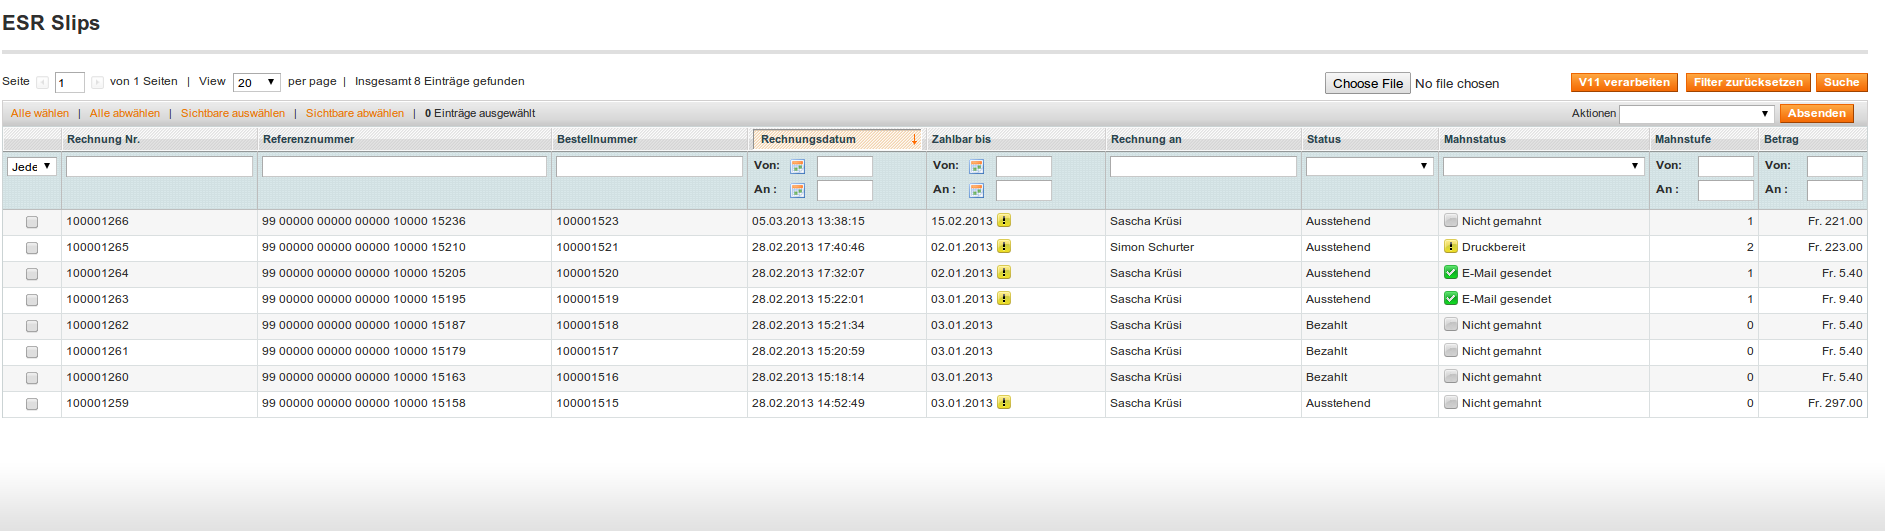Tick the row checkbox for invoice 100001263

click(32, 300)
